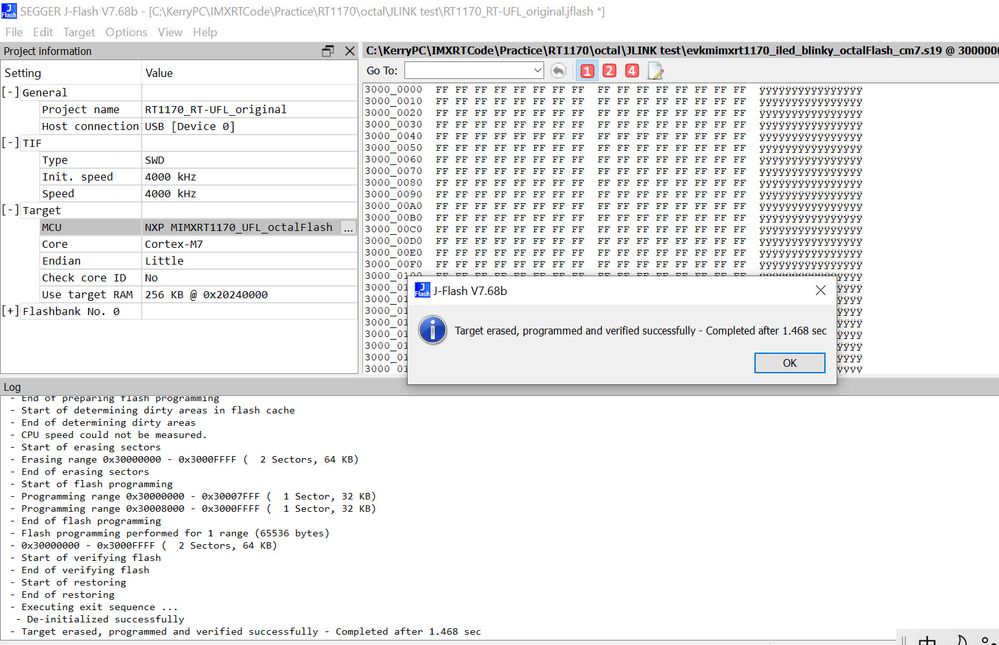Viewport: 999px width, 645px height.
Task: Open the File menu
Action: click(13, 32)
